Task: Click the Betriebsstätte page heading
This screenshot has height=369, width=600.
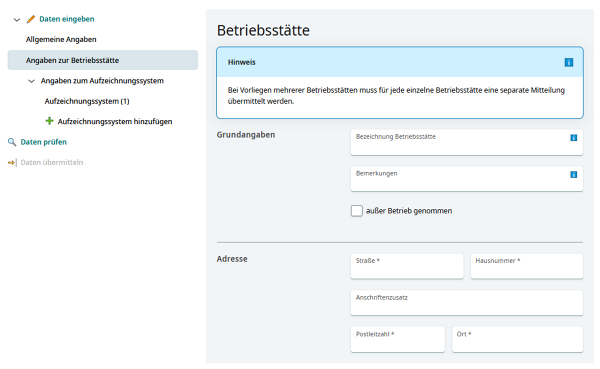Action: tap(263, 30)
